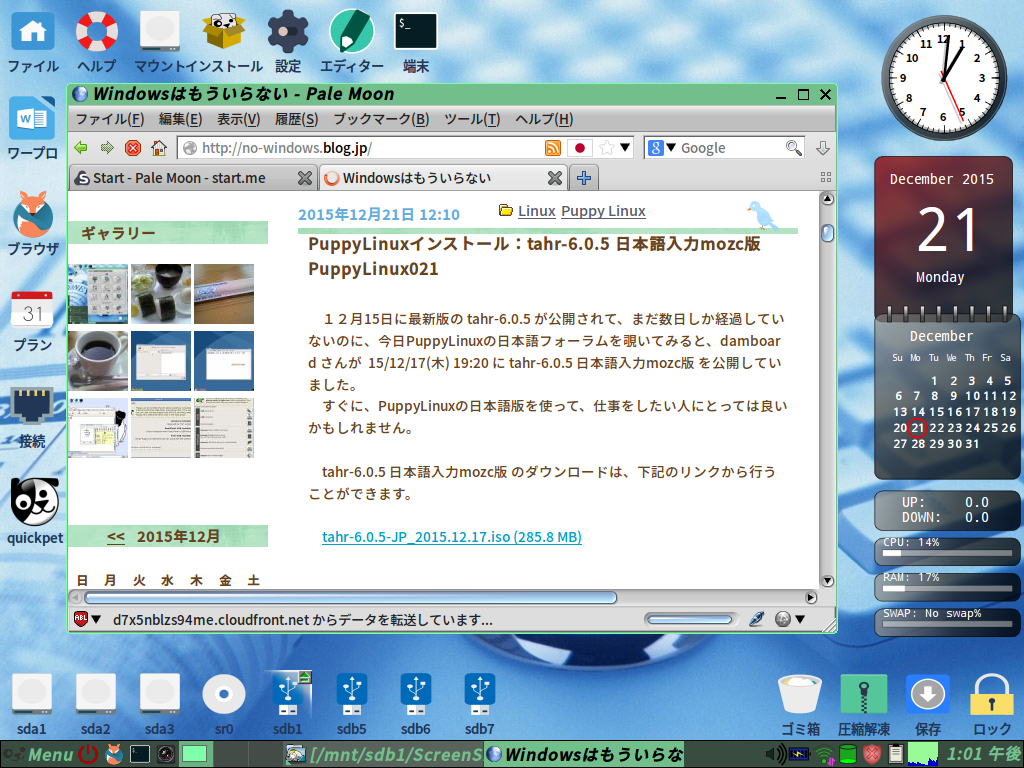Screen dimensions: 1024x768
Task: Open the ファイル(F) menu
Action: pyautogui.click(x=110, y=119)
